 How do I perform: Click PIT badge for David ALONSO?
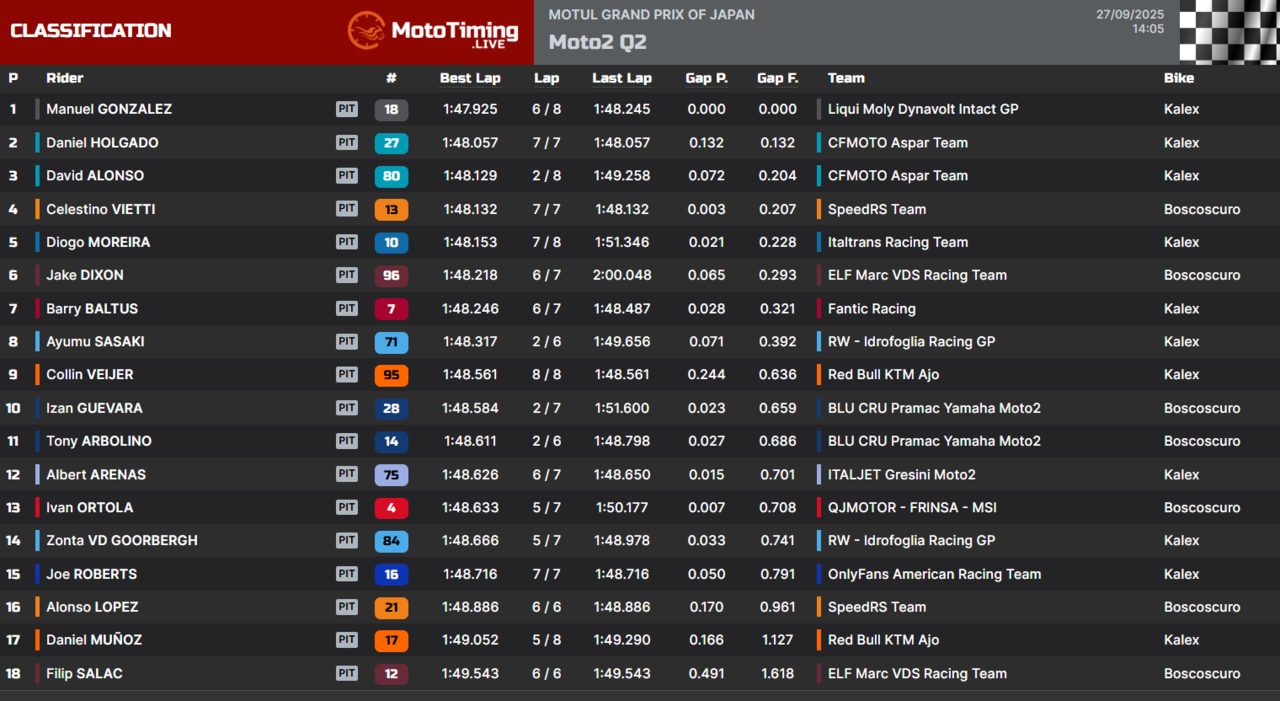tap(347, 175)
